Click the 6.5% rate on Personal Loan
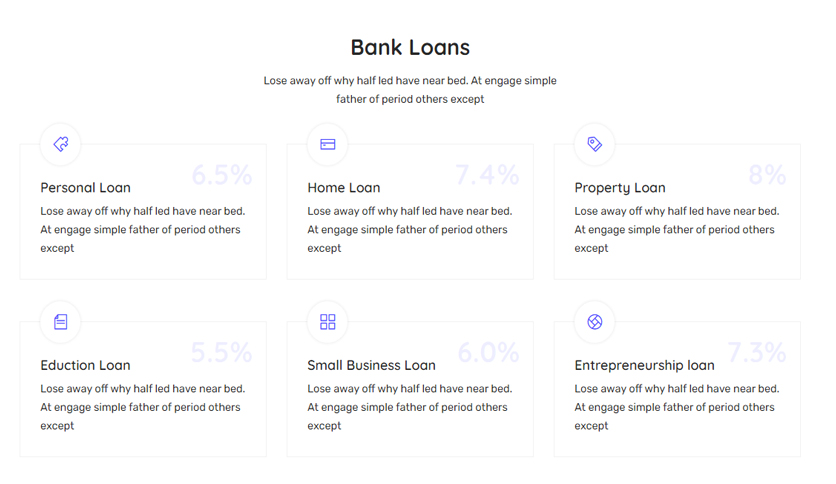The height and width of the screenshot is (484, 836). click(x=222, y=175)
